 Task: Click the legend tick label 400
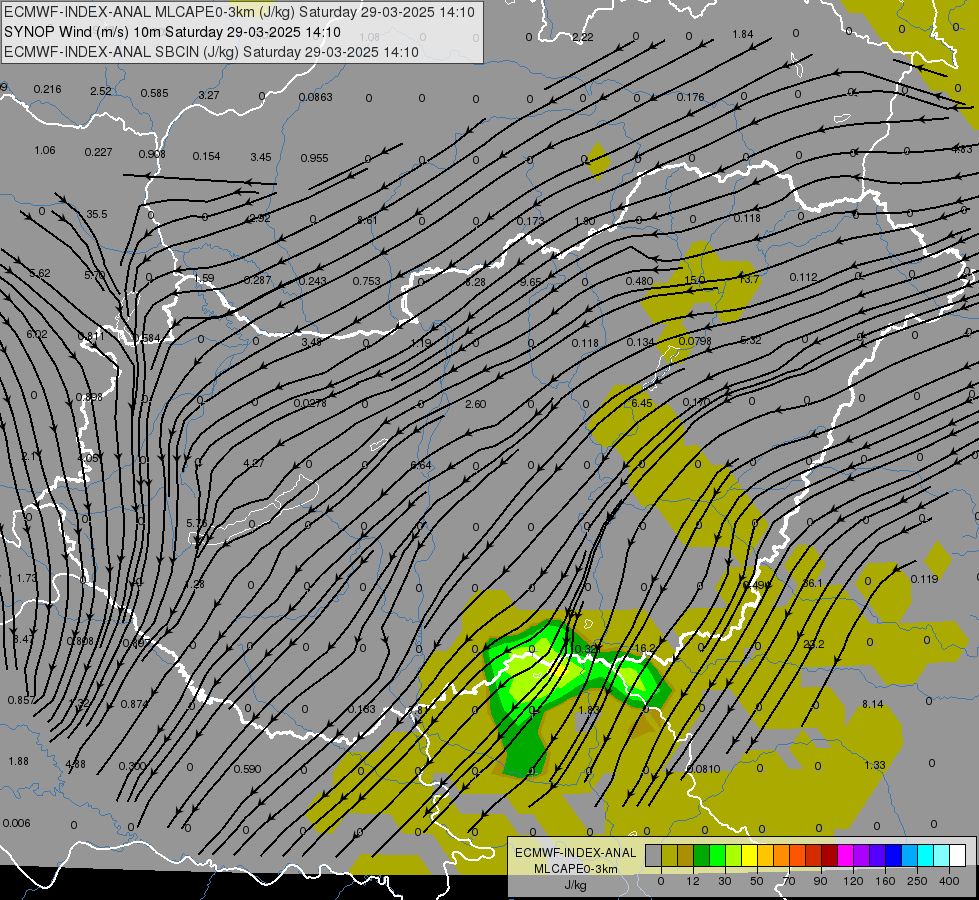click(949, 881)
